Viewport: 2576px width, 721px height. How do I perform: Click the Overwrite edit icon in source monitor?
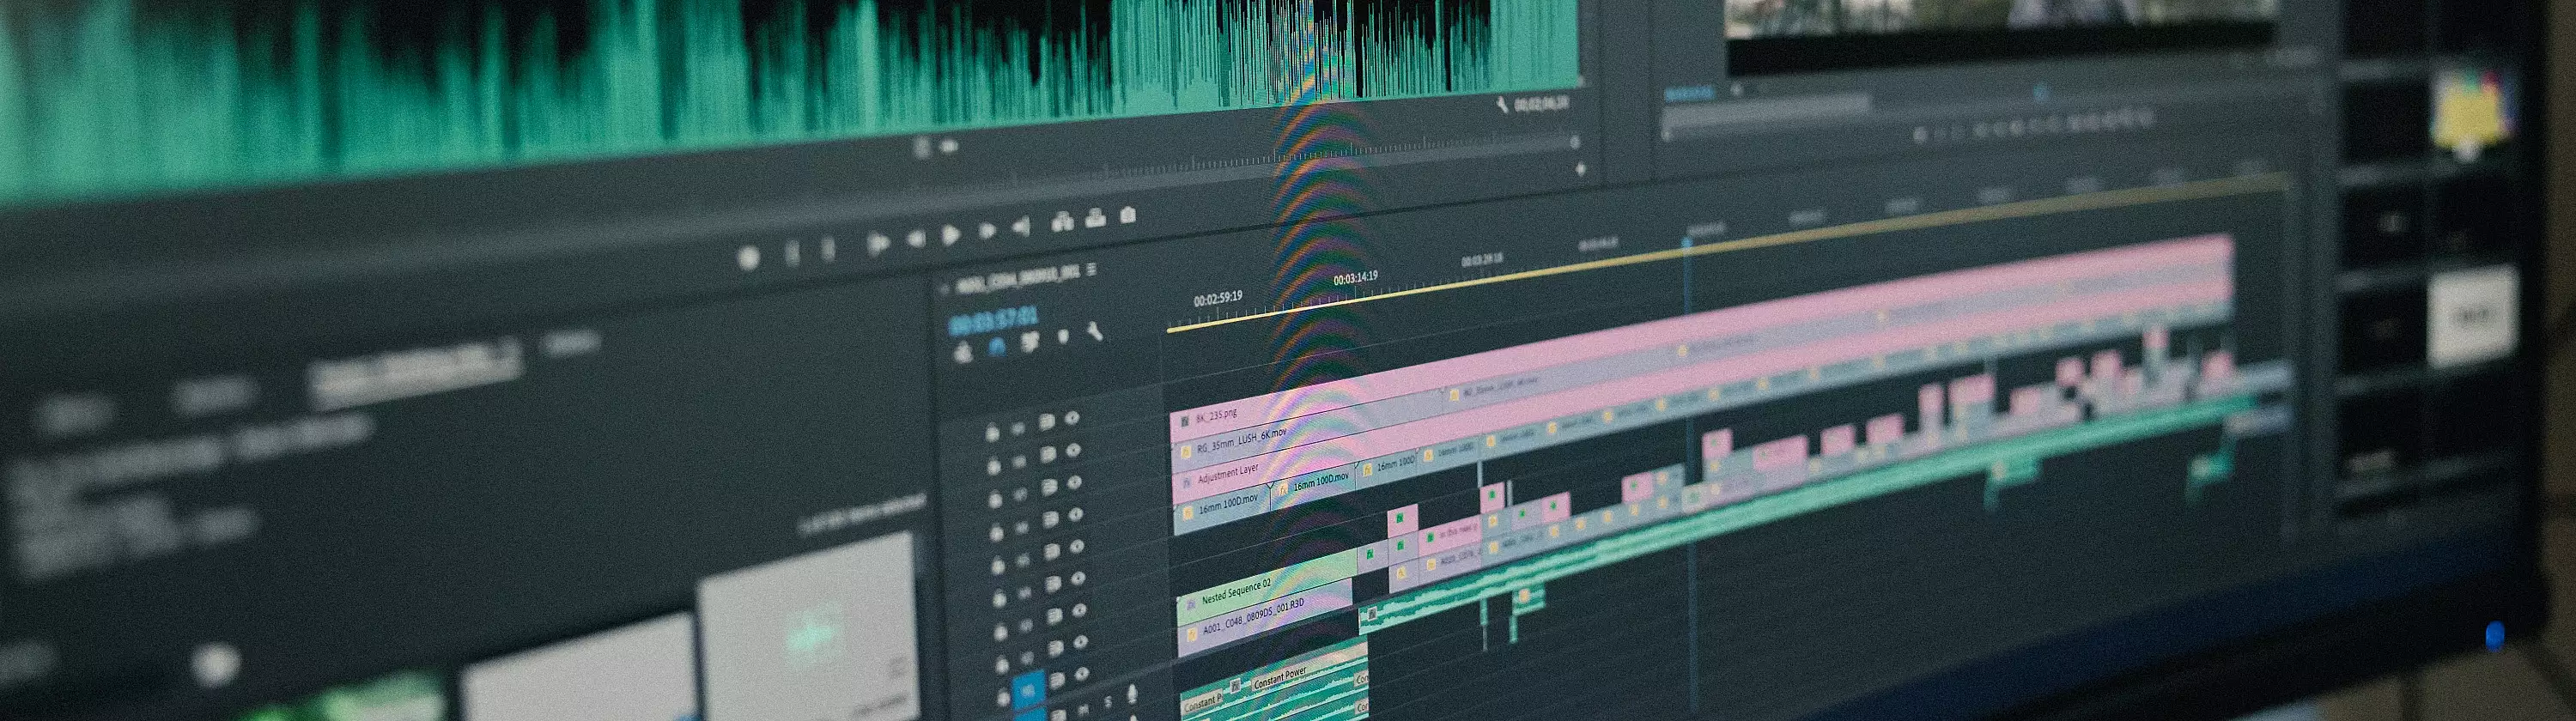click(1095, 218)
